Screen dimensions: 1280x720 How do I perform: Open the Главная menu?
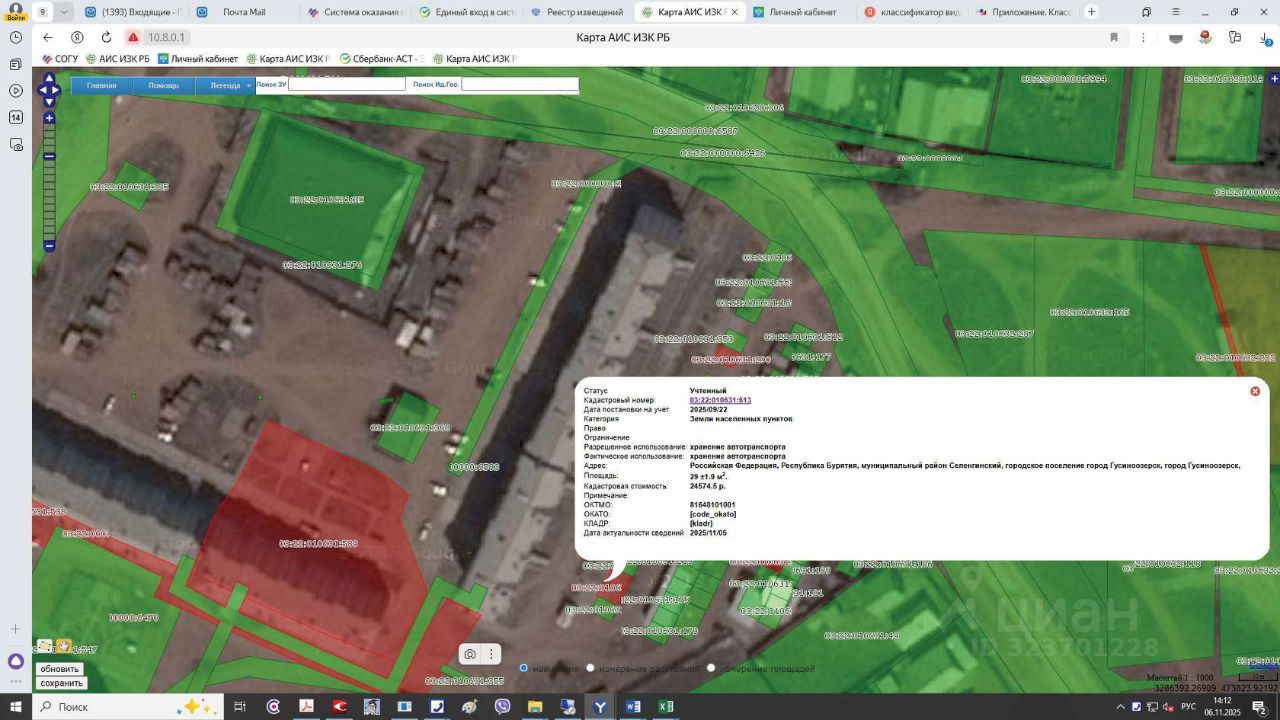(x=101, y=85)
